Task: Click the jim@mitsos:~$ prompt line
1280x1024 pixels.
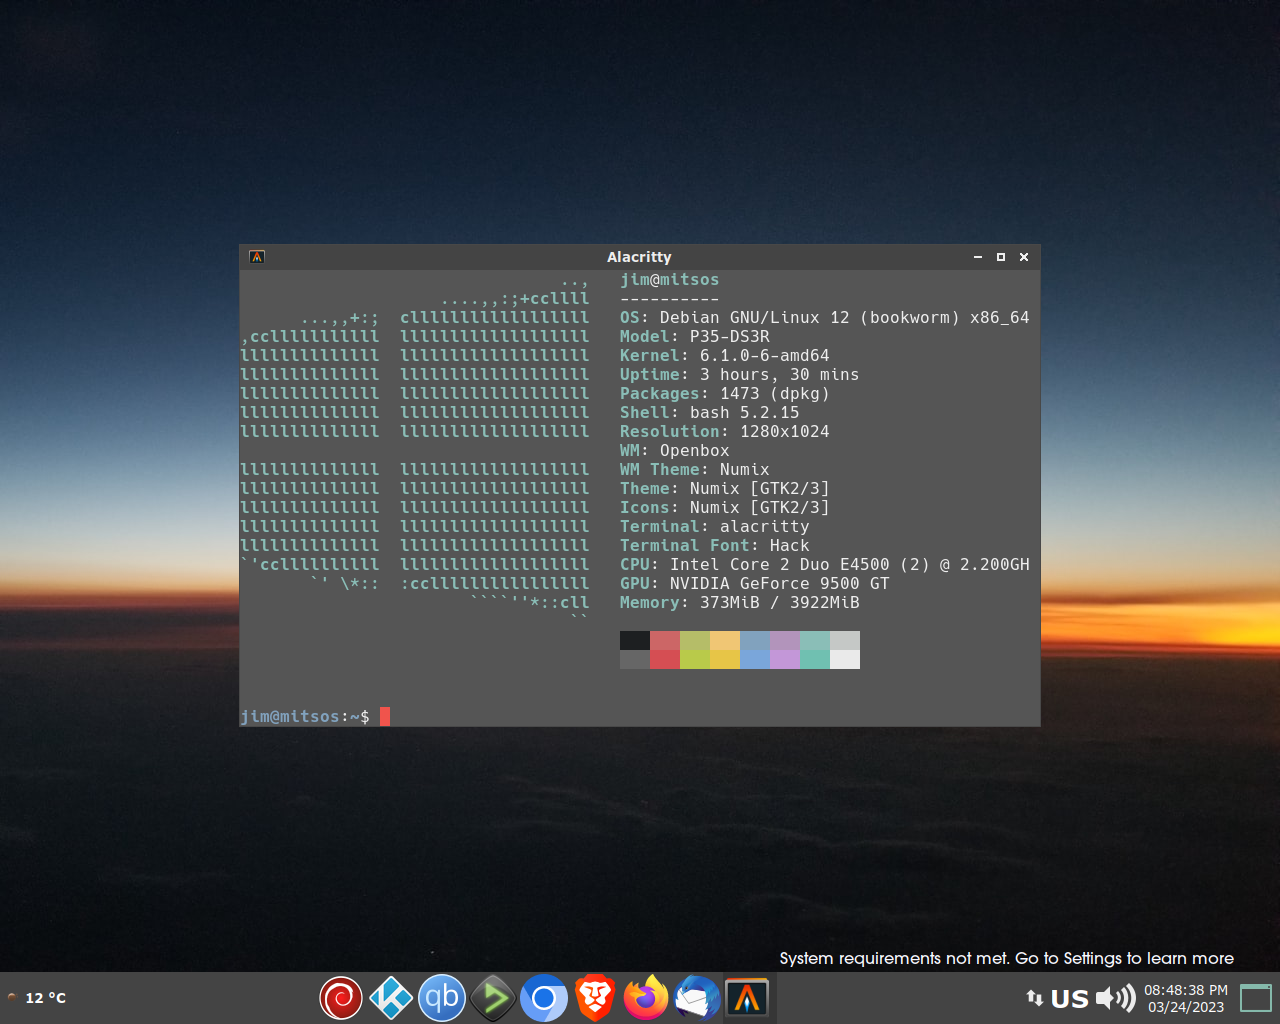Action: pyautogui.click(x=315, y=716)
